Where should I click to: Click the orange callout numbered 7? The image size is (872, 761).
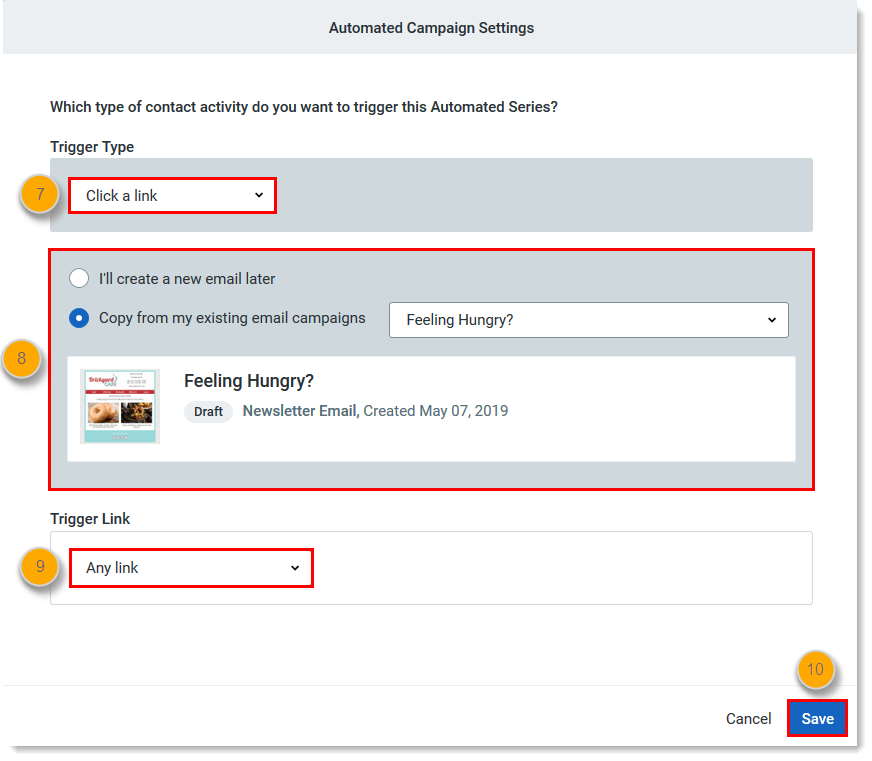39,194
